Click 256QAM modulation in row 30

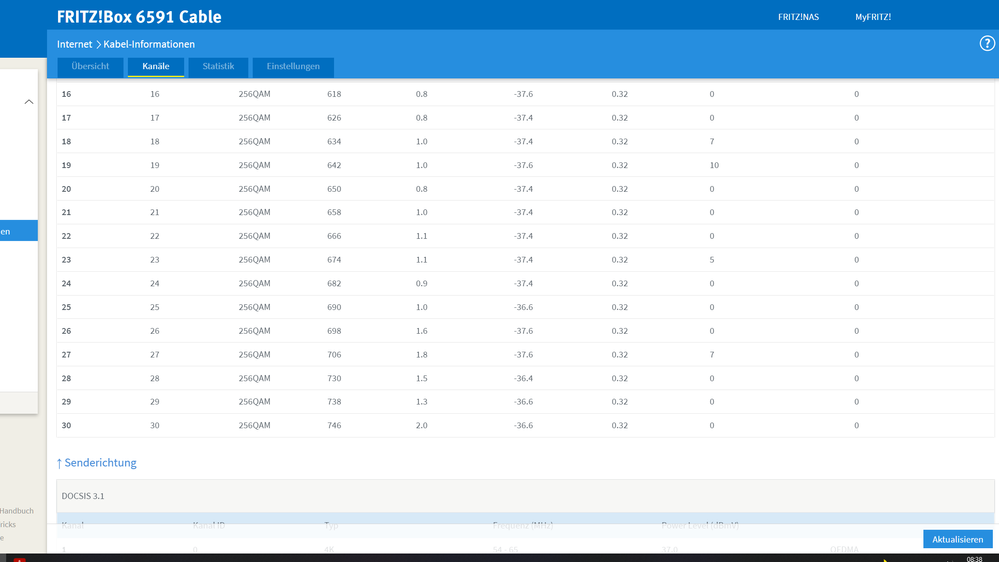tap(254, 426)
